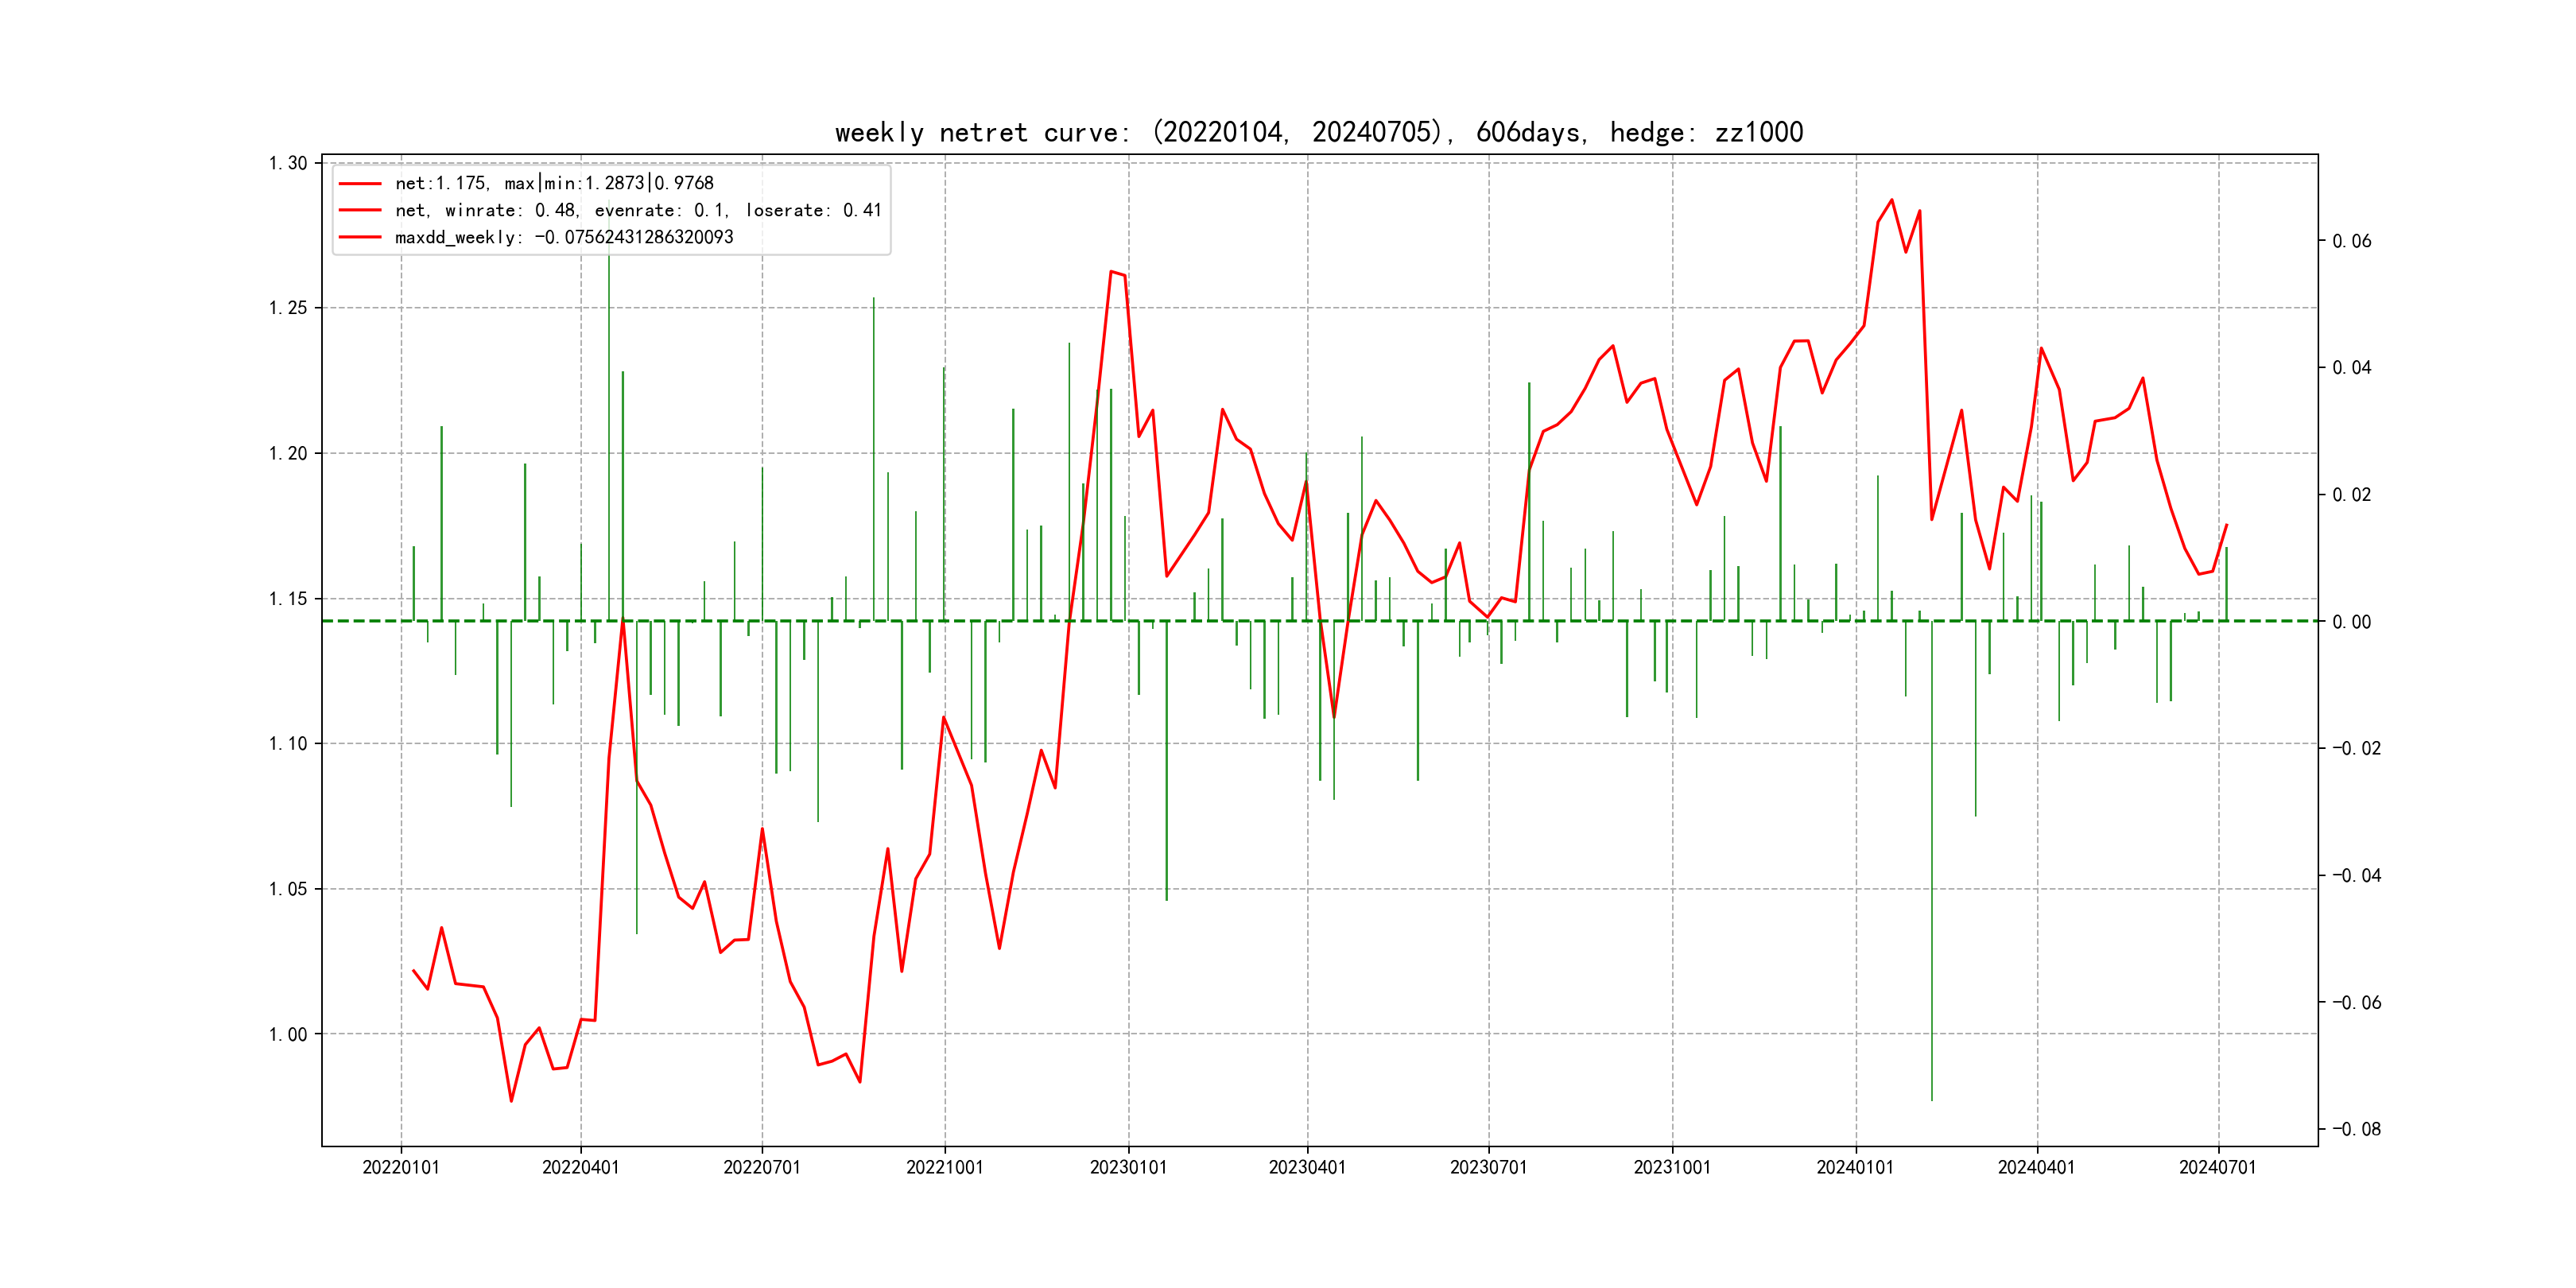Click the 1.00 left axis label
This screenshot has width=2576, height=1288.
(288, 1034)
